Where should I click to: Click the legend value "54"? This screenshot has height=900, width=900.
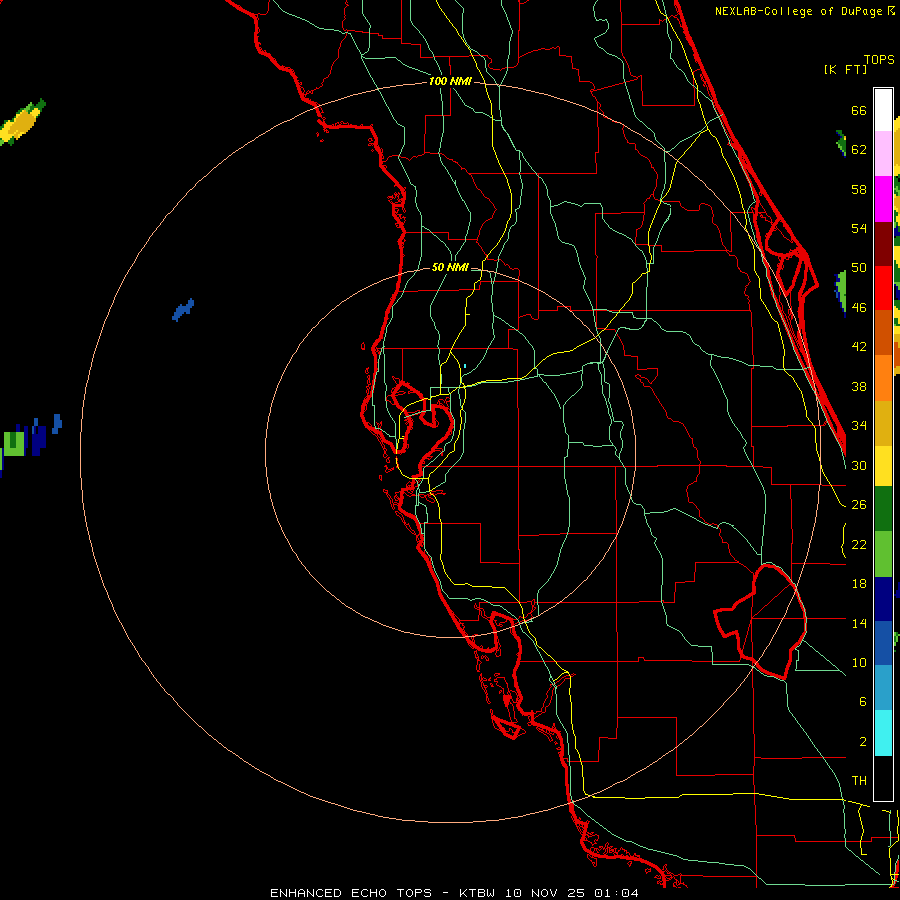click(859, 228)
